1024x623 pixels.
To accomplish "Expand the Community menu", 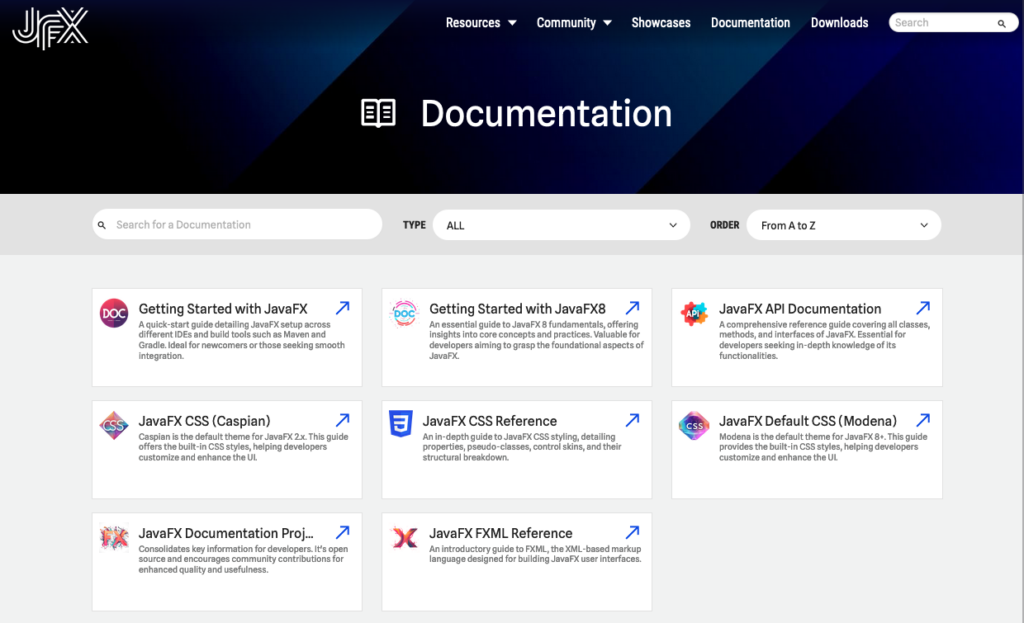I will (573, 23).
